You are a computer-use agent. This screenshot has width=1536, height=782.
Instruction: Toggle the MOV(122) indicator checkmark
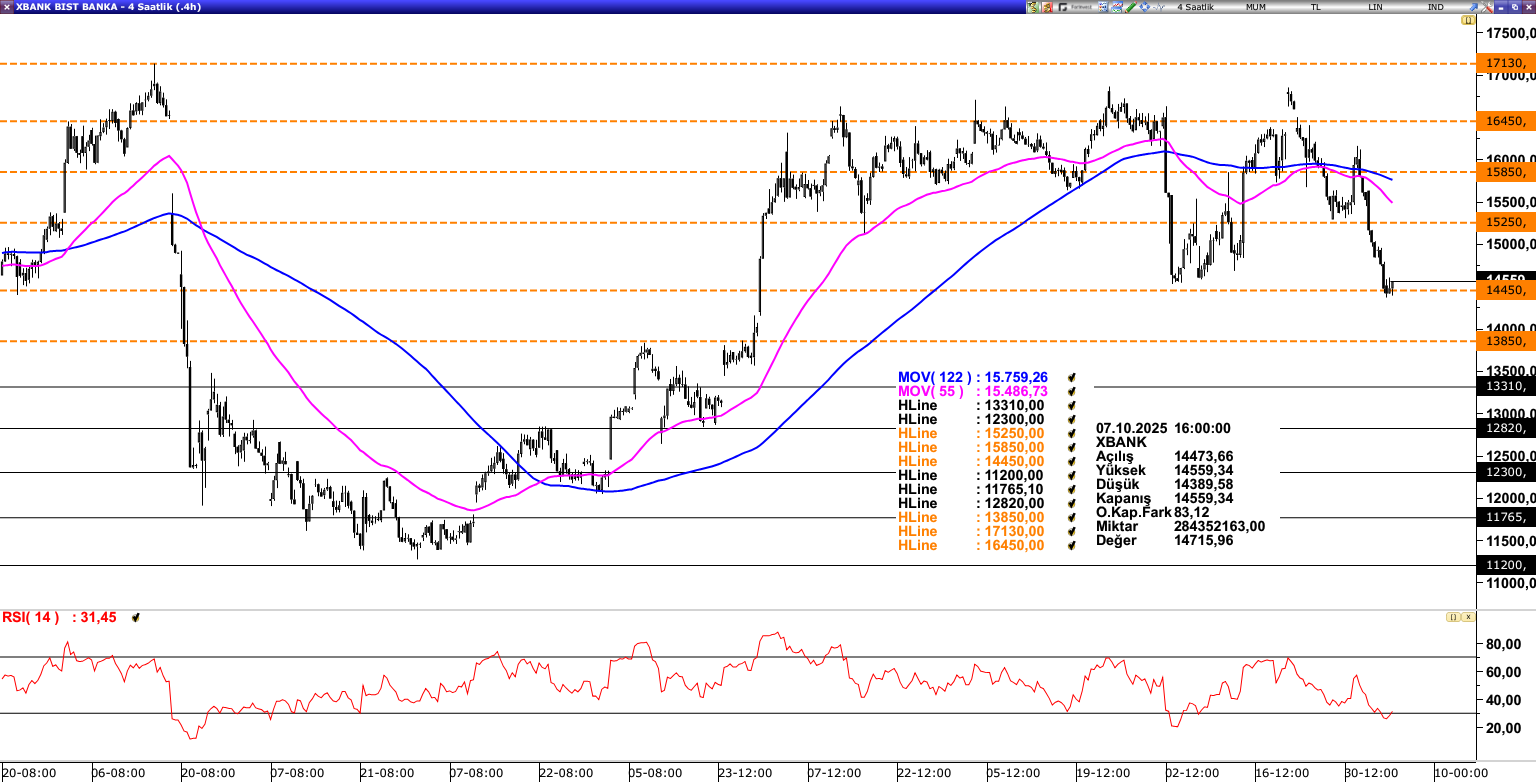(x=1072, y=378)
